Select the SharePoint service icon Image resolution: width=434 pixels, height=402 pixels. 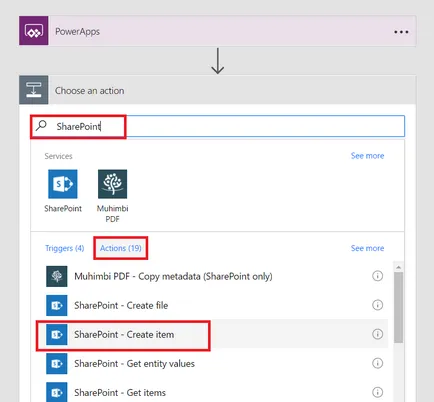(63, 184)
